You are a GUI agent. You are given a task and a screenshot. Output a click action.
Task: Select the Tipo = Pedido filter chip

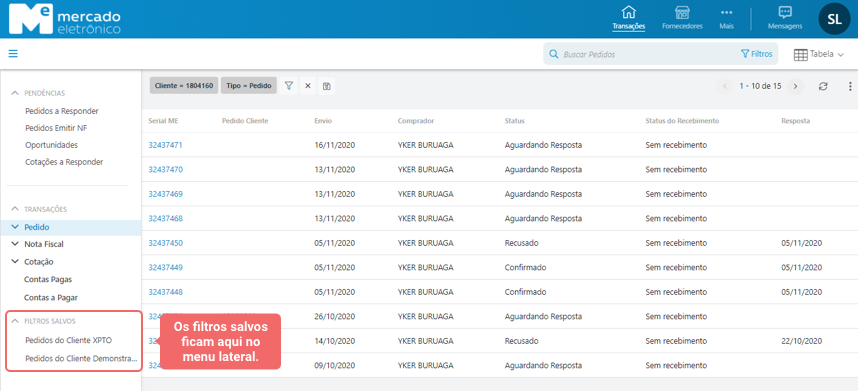coord(249,86)
